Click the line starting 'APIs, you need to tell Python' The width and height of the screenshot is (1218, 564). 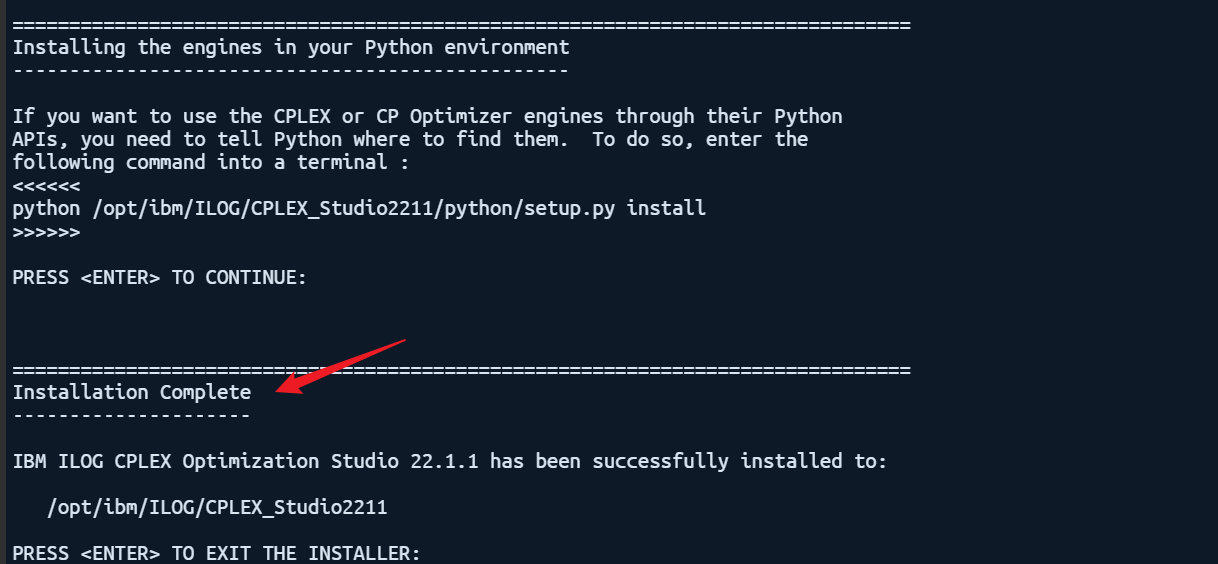tap(410, 139)
